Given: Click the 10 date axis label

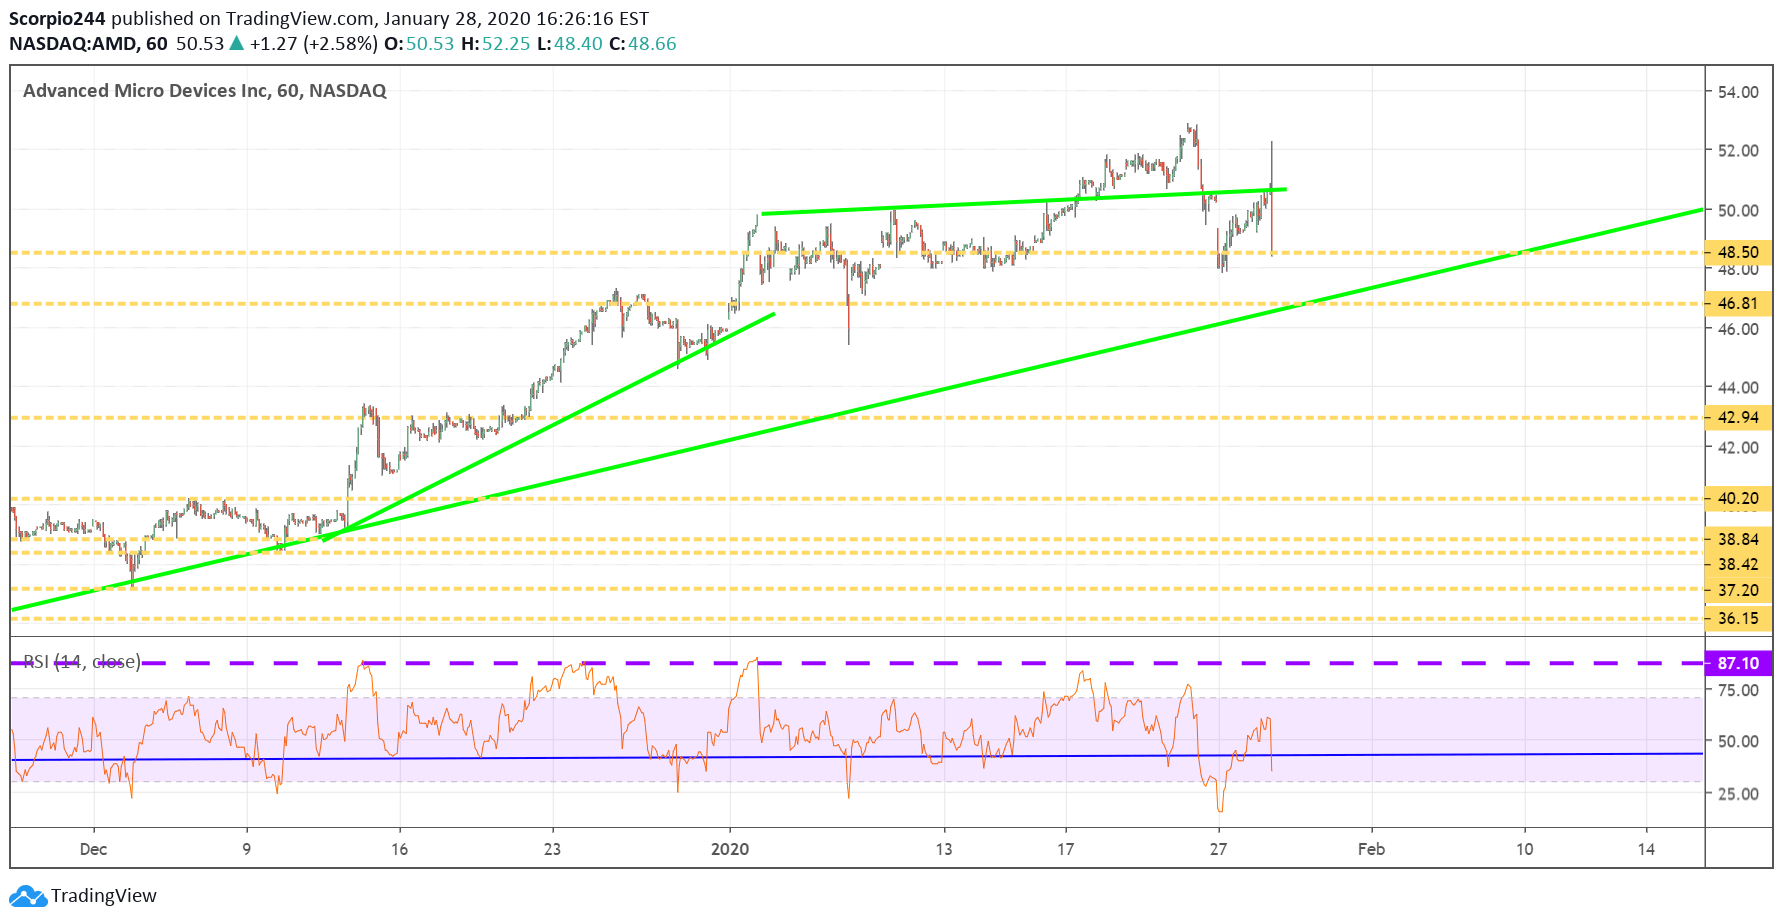Looking at the screenshot, I should point(1524,849).
